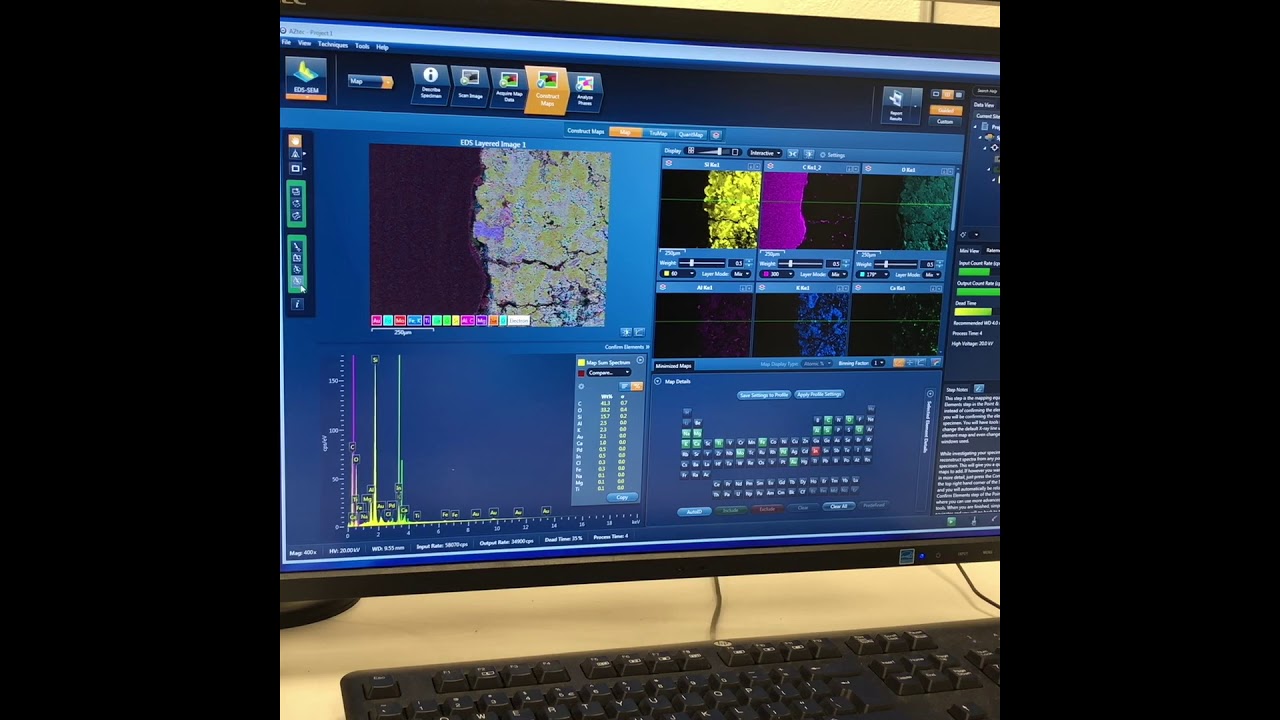
Task: Click the Ca Ka1 map layer icon
Action: click(857, 287)
